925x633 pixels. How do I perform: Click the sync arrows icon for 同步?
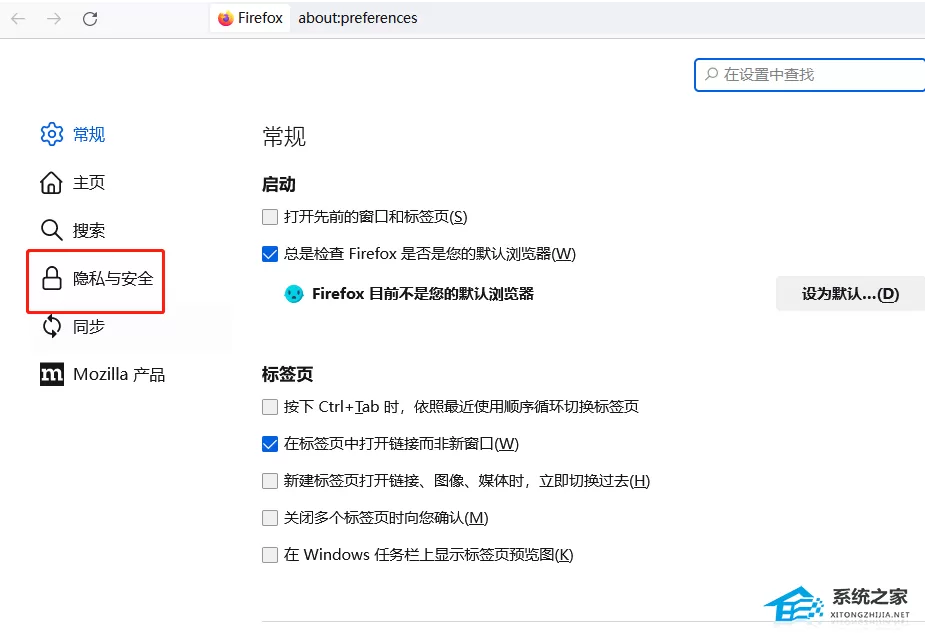(x=52, y=326)
